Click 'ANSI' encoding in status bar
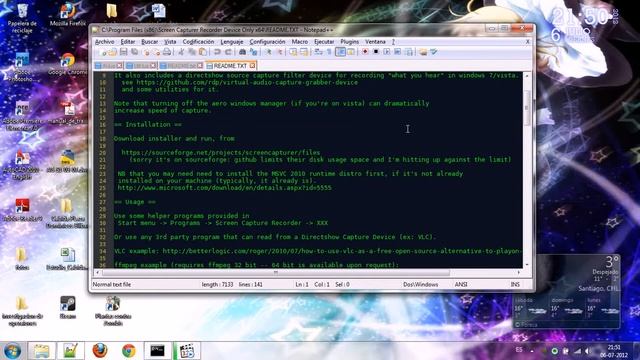640x360 pixels. pyautogui.click(x=461, y=284)
